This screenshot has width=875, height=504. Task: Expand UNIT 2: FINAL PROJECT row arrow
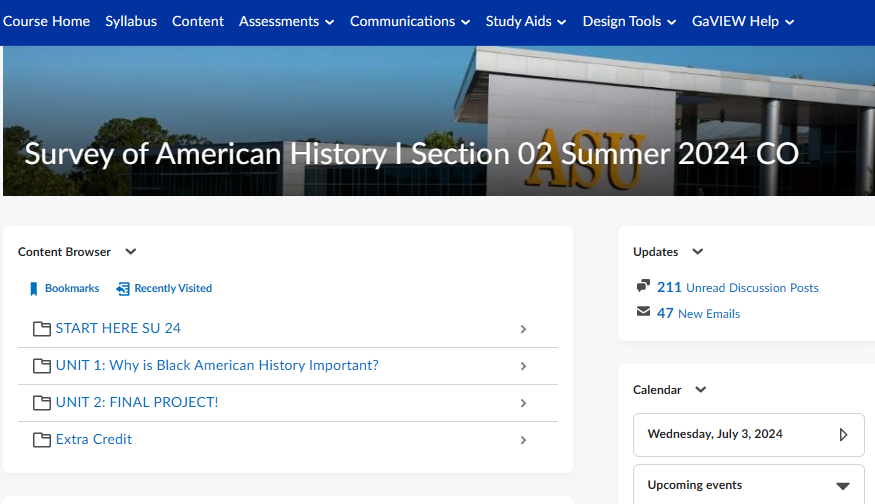[523, 403]
